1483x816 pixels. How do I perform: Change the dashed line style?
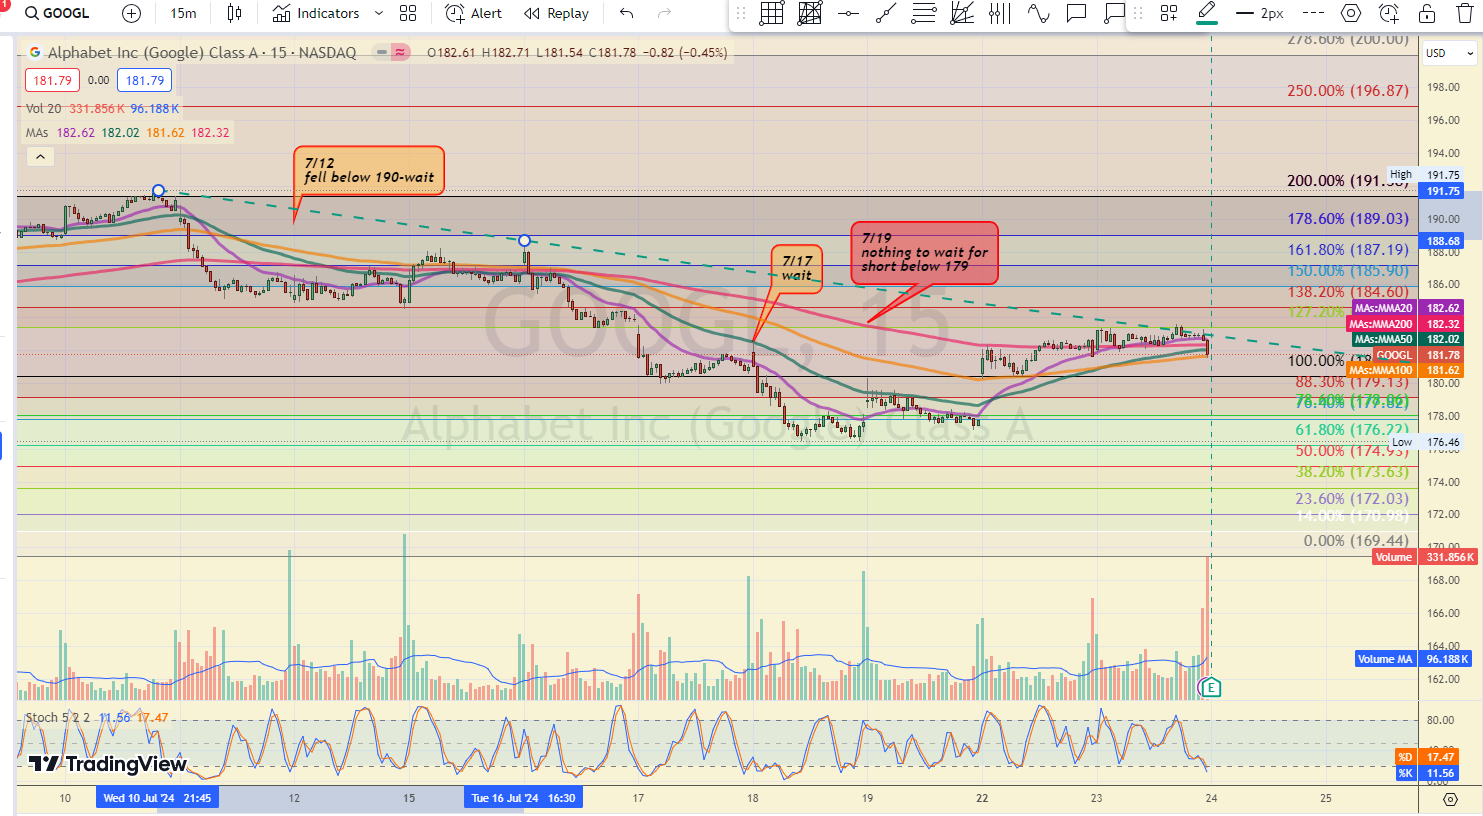[1313, 13]
